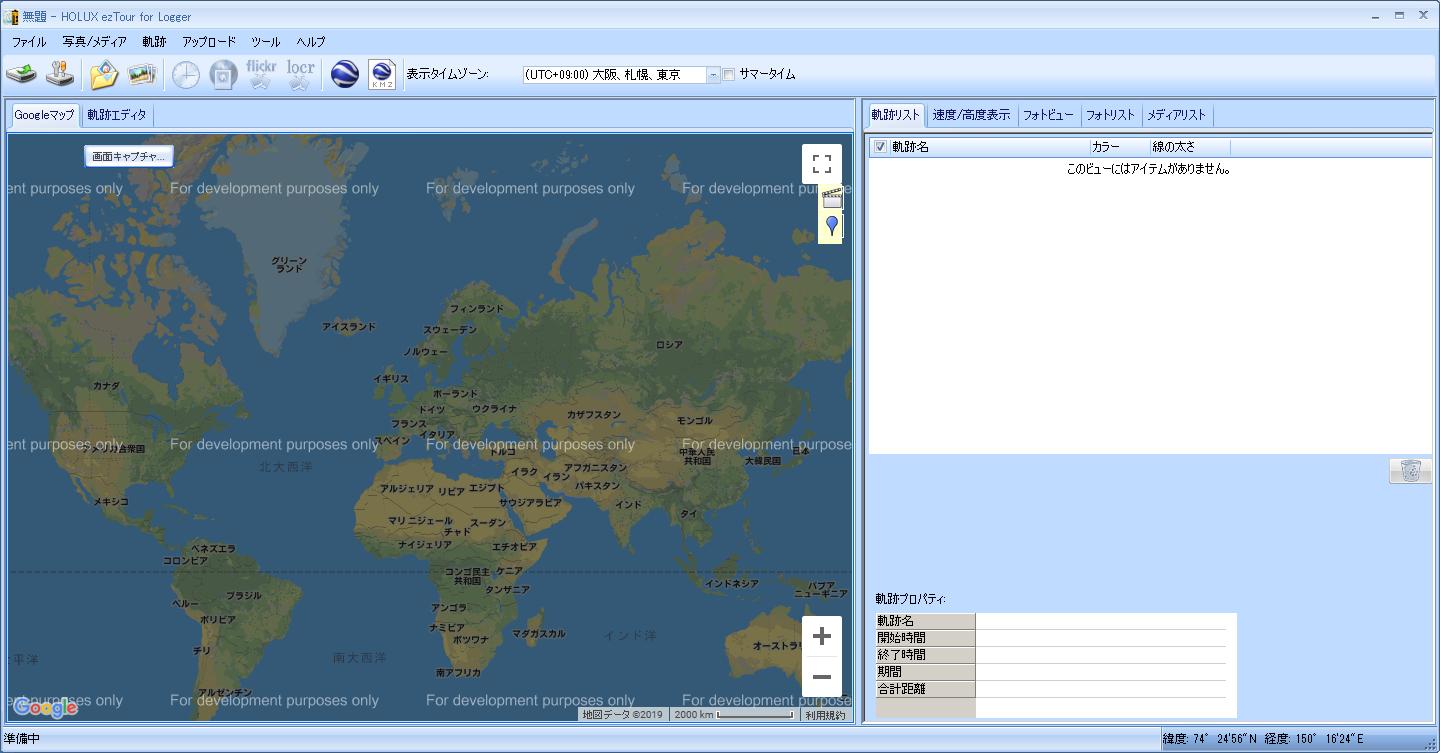Select the 軌跡リスト tab
This screenshot has height=753, width=1440.
[896, 115]
